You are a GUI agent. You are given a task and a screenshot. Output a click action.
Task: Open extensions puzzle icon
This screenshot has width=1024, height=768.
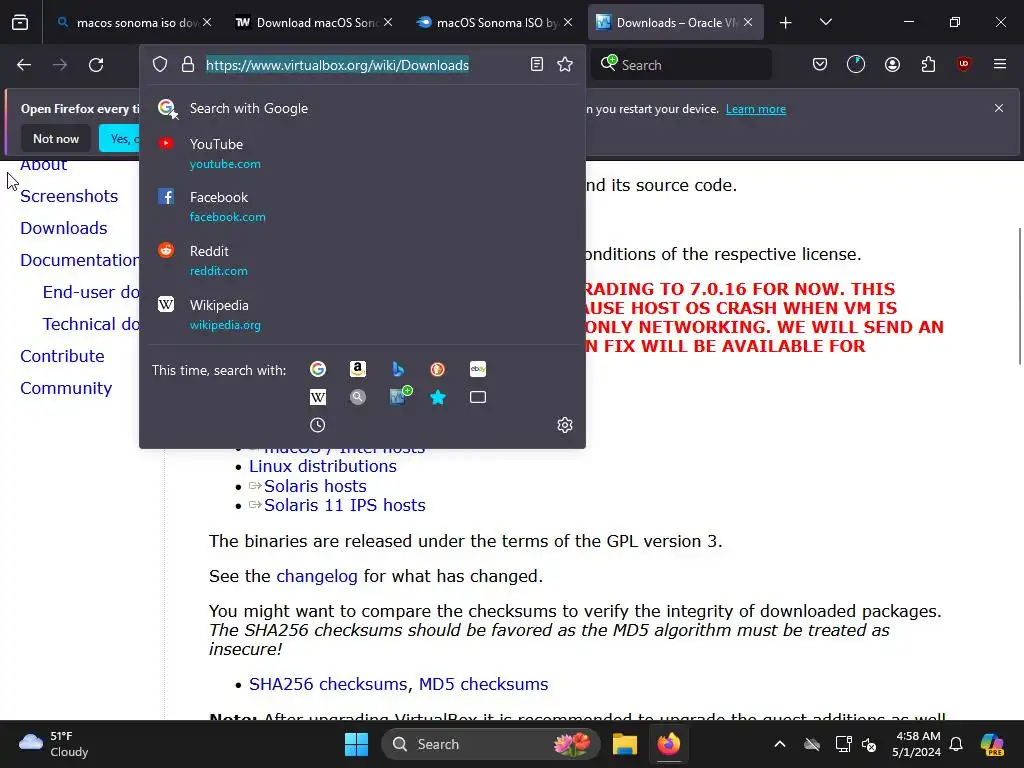[928, 65]
